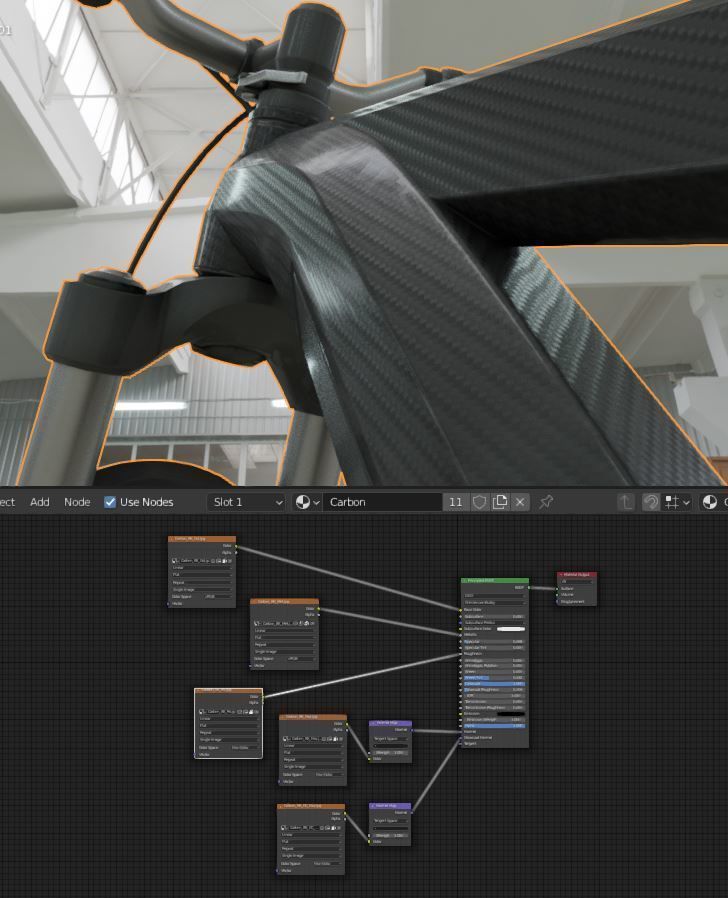Browse images icon in bottommost image texture node
The width and height of the screenshot is (728, 898).
pos(284,828)
